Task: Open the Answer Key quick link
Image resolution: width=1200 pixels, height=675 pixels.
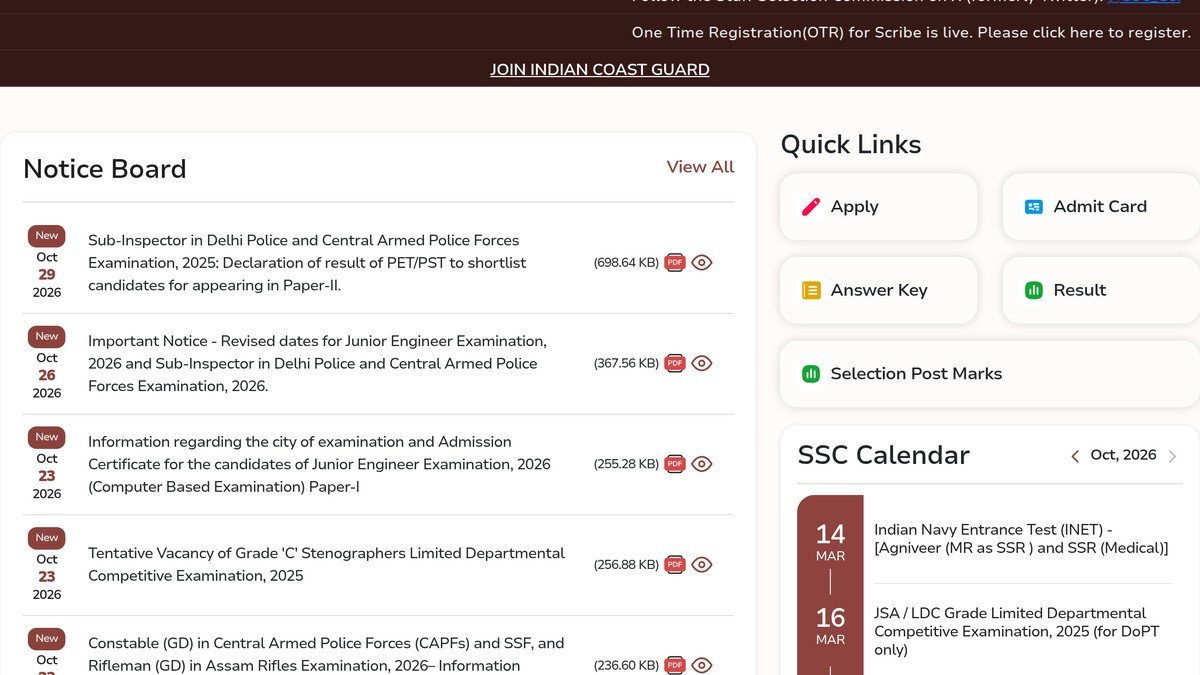Action: coord(878,290)
